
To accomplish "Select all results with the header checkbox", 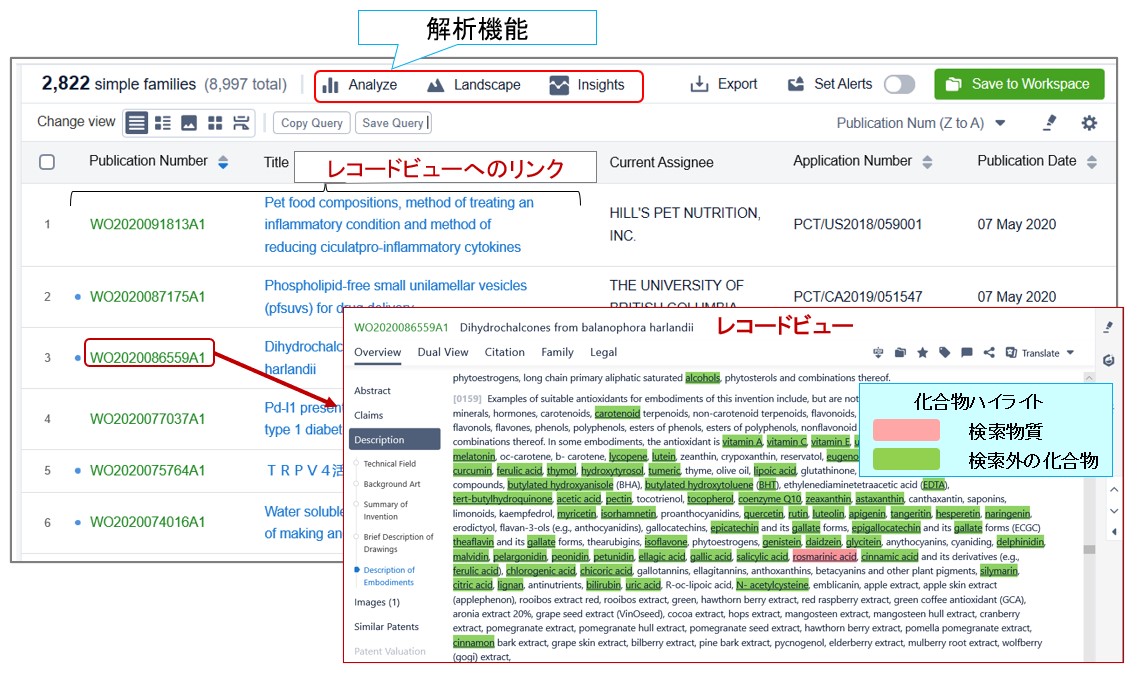I will click(46, 163).
